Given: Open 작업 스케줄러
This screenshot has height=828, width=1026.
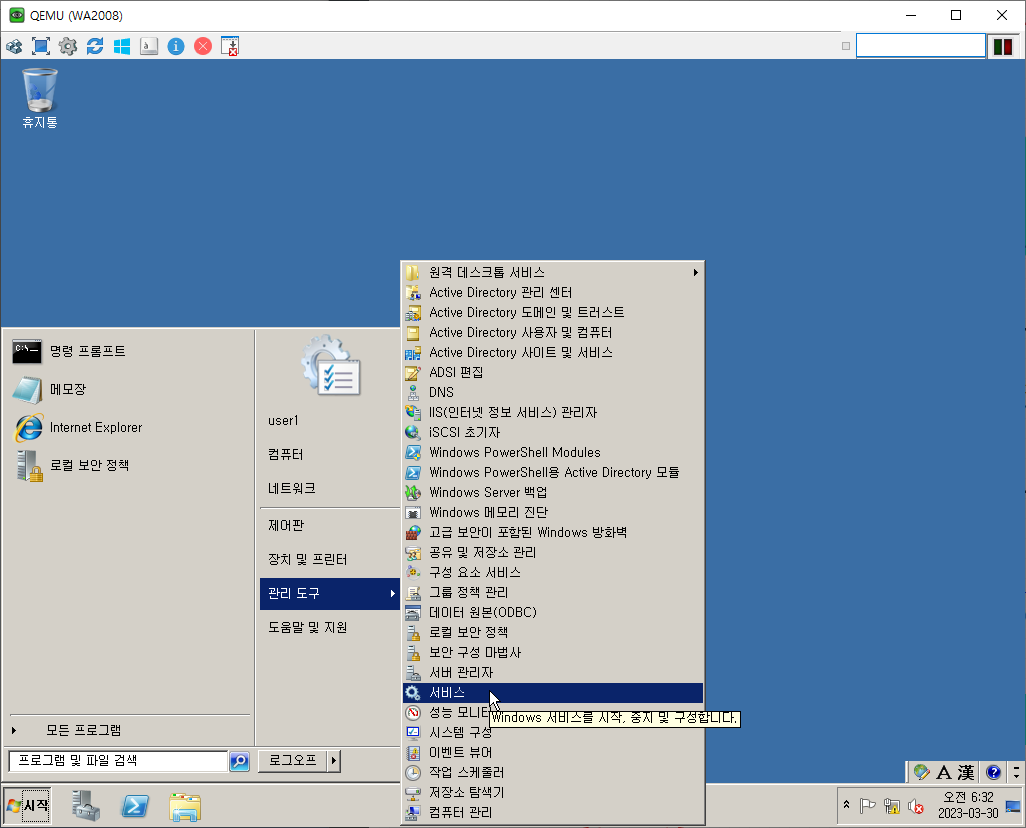Looking at the screenshot, I should pyautogui.click(x=553, y=772).
